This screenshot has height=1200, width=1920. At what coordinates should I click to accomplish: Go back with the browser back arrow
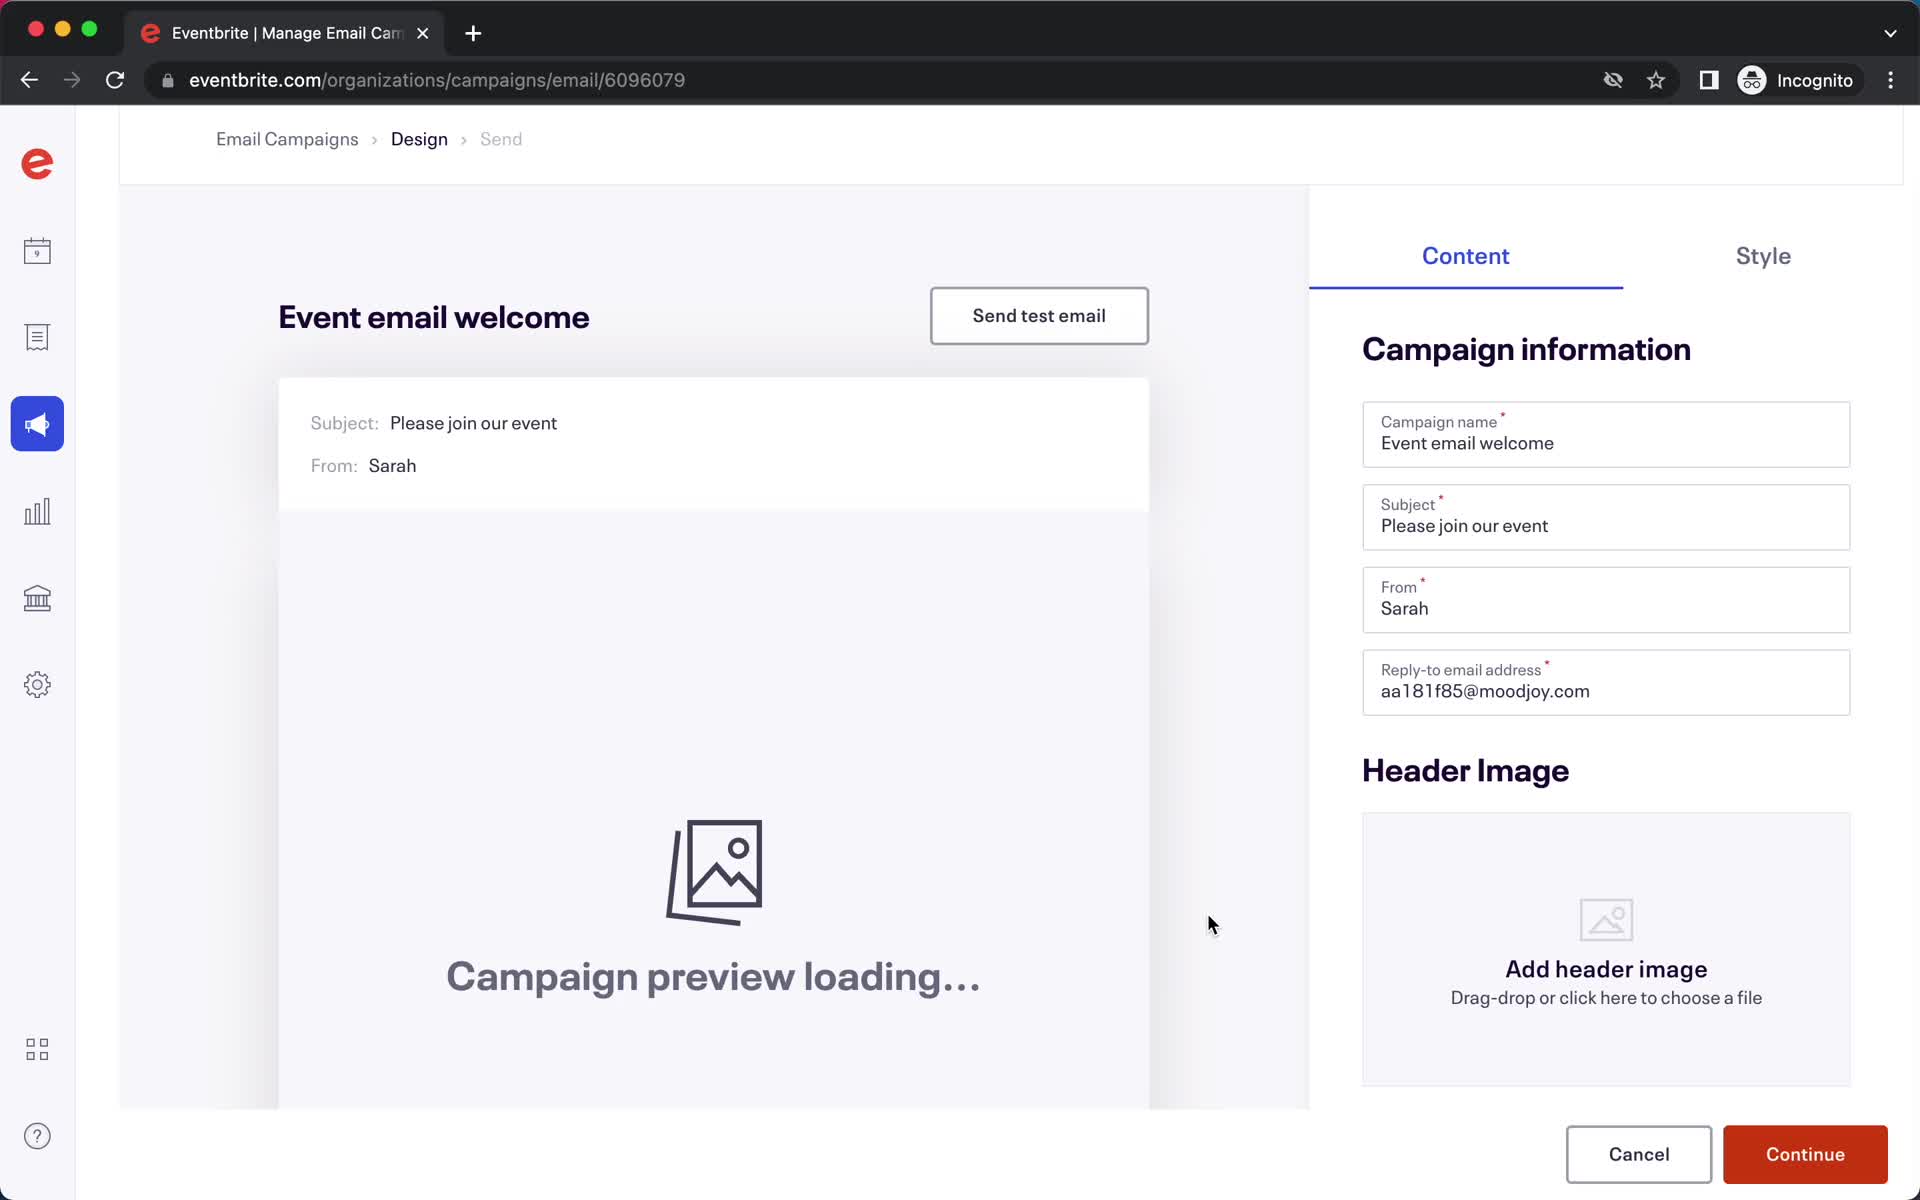(29, 80)
